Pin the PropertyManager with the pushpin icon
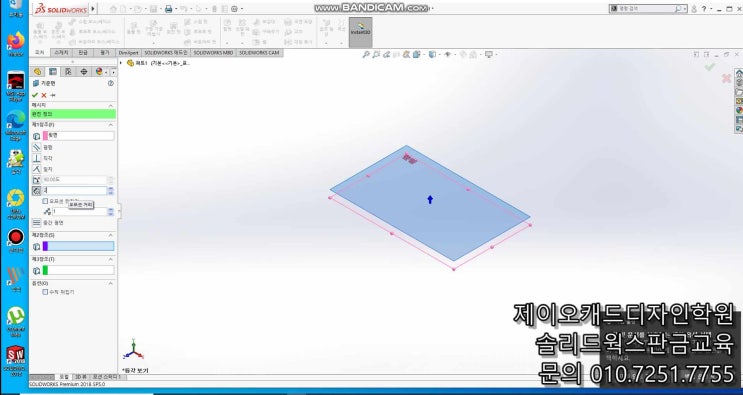Screen dimensions: 743x395 [x=53, y=95]
